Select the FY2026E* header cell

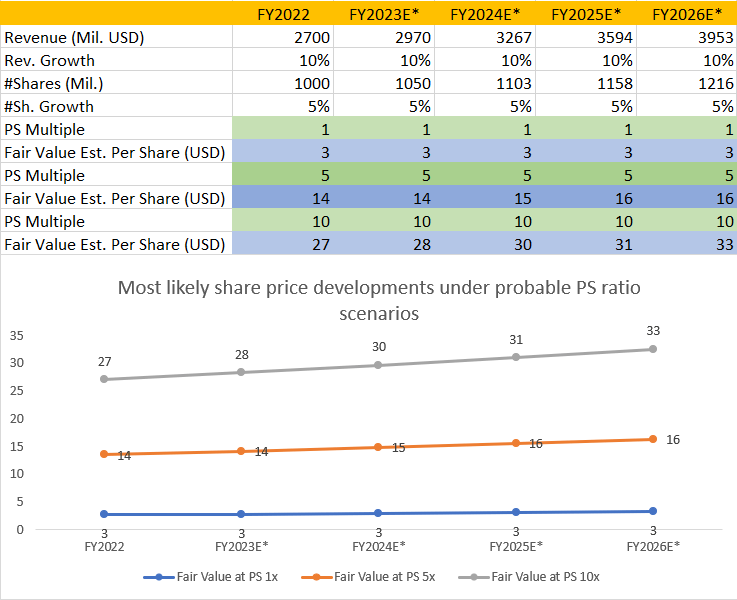tap(687, 15)
